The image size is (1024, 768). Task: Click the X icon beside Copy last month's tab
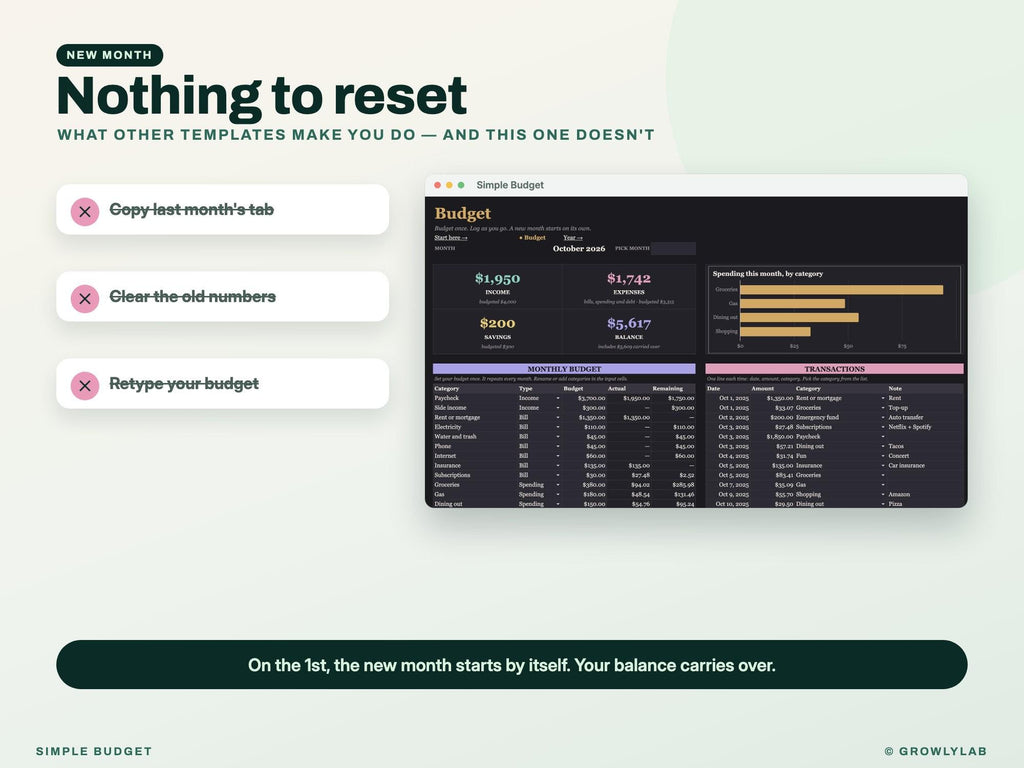coord(85,212)
